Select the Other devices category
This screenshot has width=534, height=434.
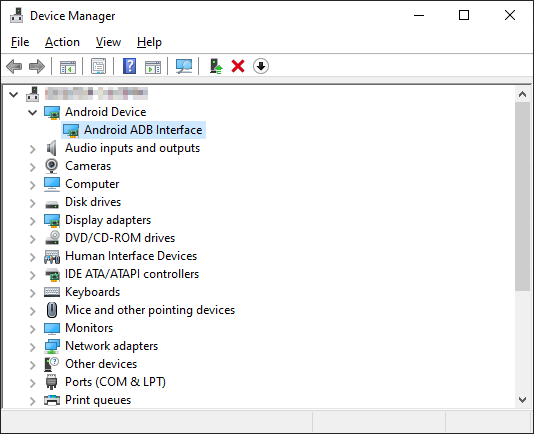[x=101, y=364]
